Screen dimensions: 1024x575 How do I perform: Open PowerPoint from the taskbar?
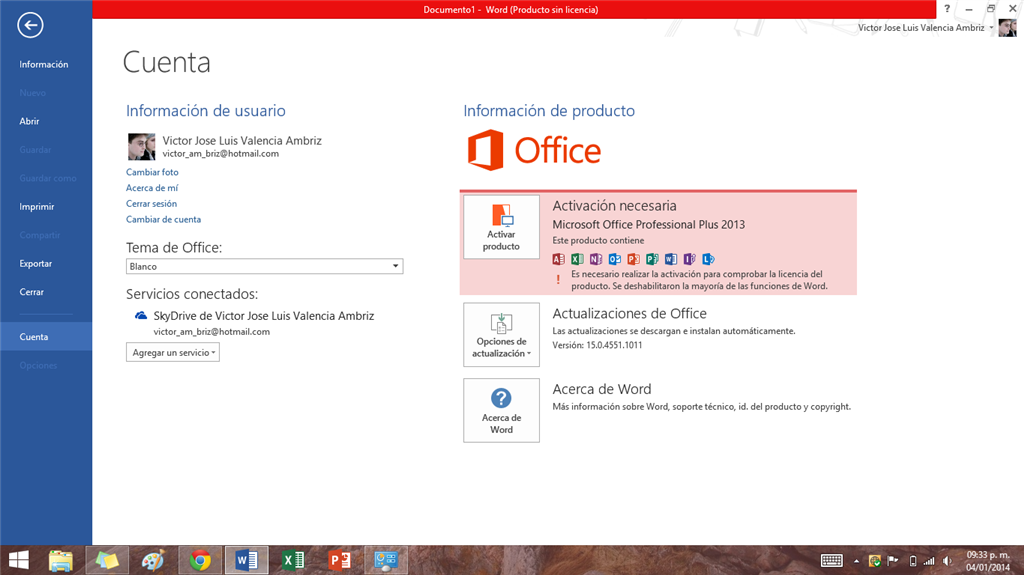[x=340, y=561]
